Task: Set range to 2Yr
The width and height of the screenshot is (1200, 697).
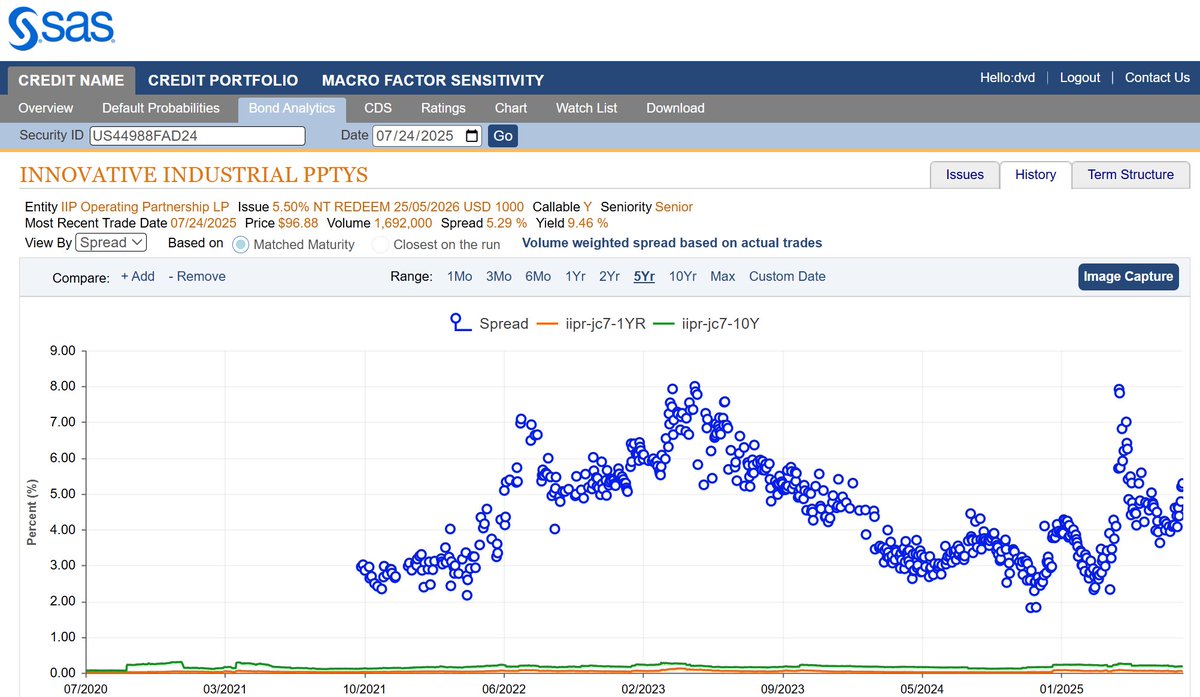Action: pos(609,277)
